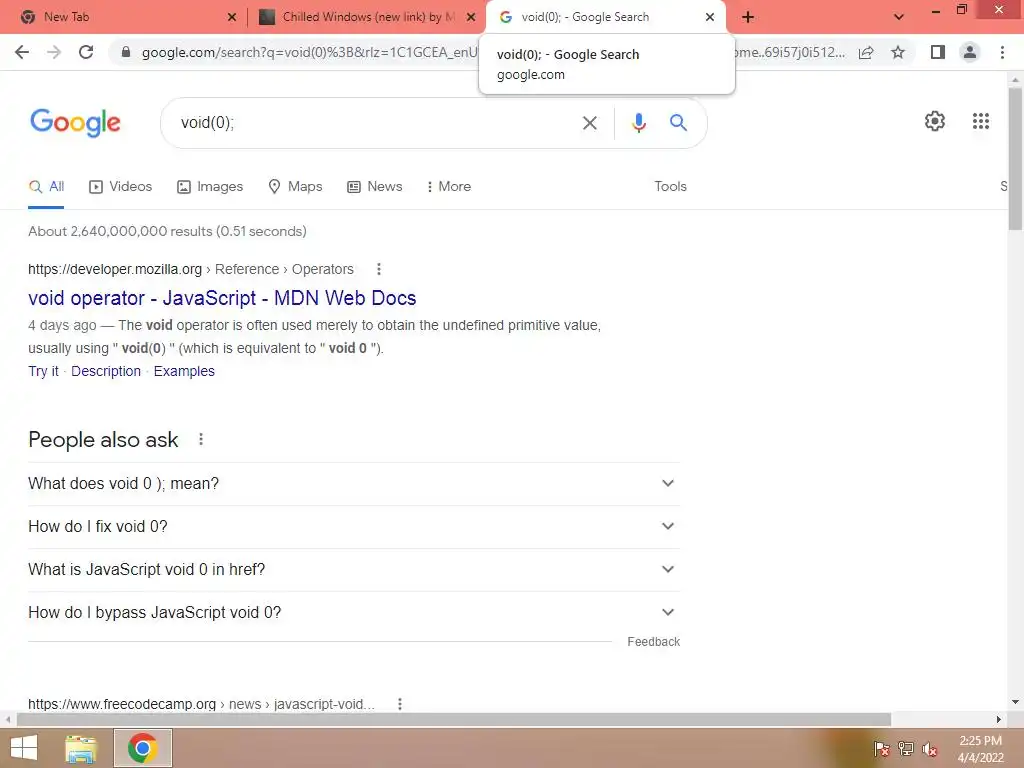Open File Explorer from taskbar
This screenshot has height=768, width=1024.
81,748
